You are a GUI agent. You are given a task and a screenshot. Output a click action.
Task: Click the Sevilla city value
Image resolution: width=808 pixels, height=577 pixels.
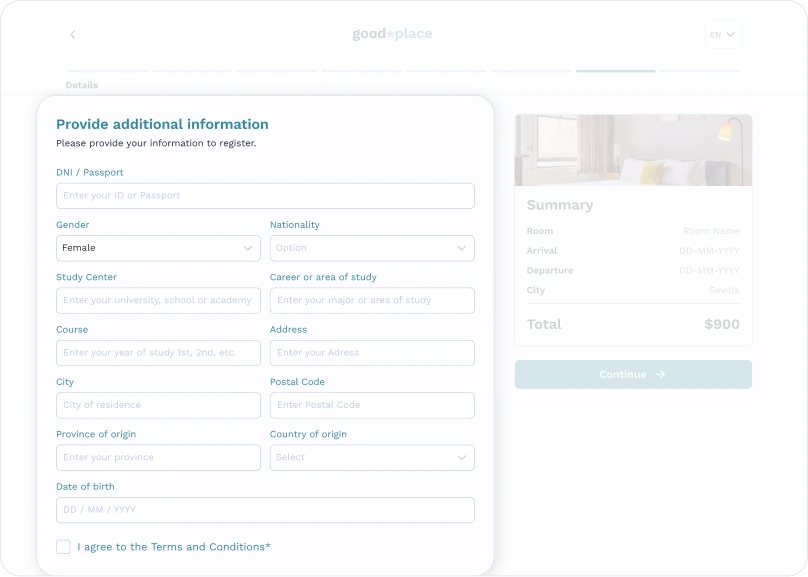(x=724, y=290)
